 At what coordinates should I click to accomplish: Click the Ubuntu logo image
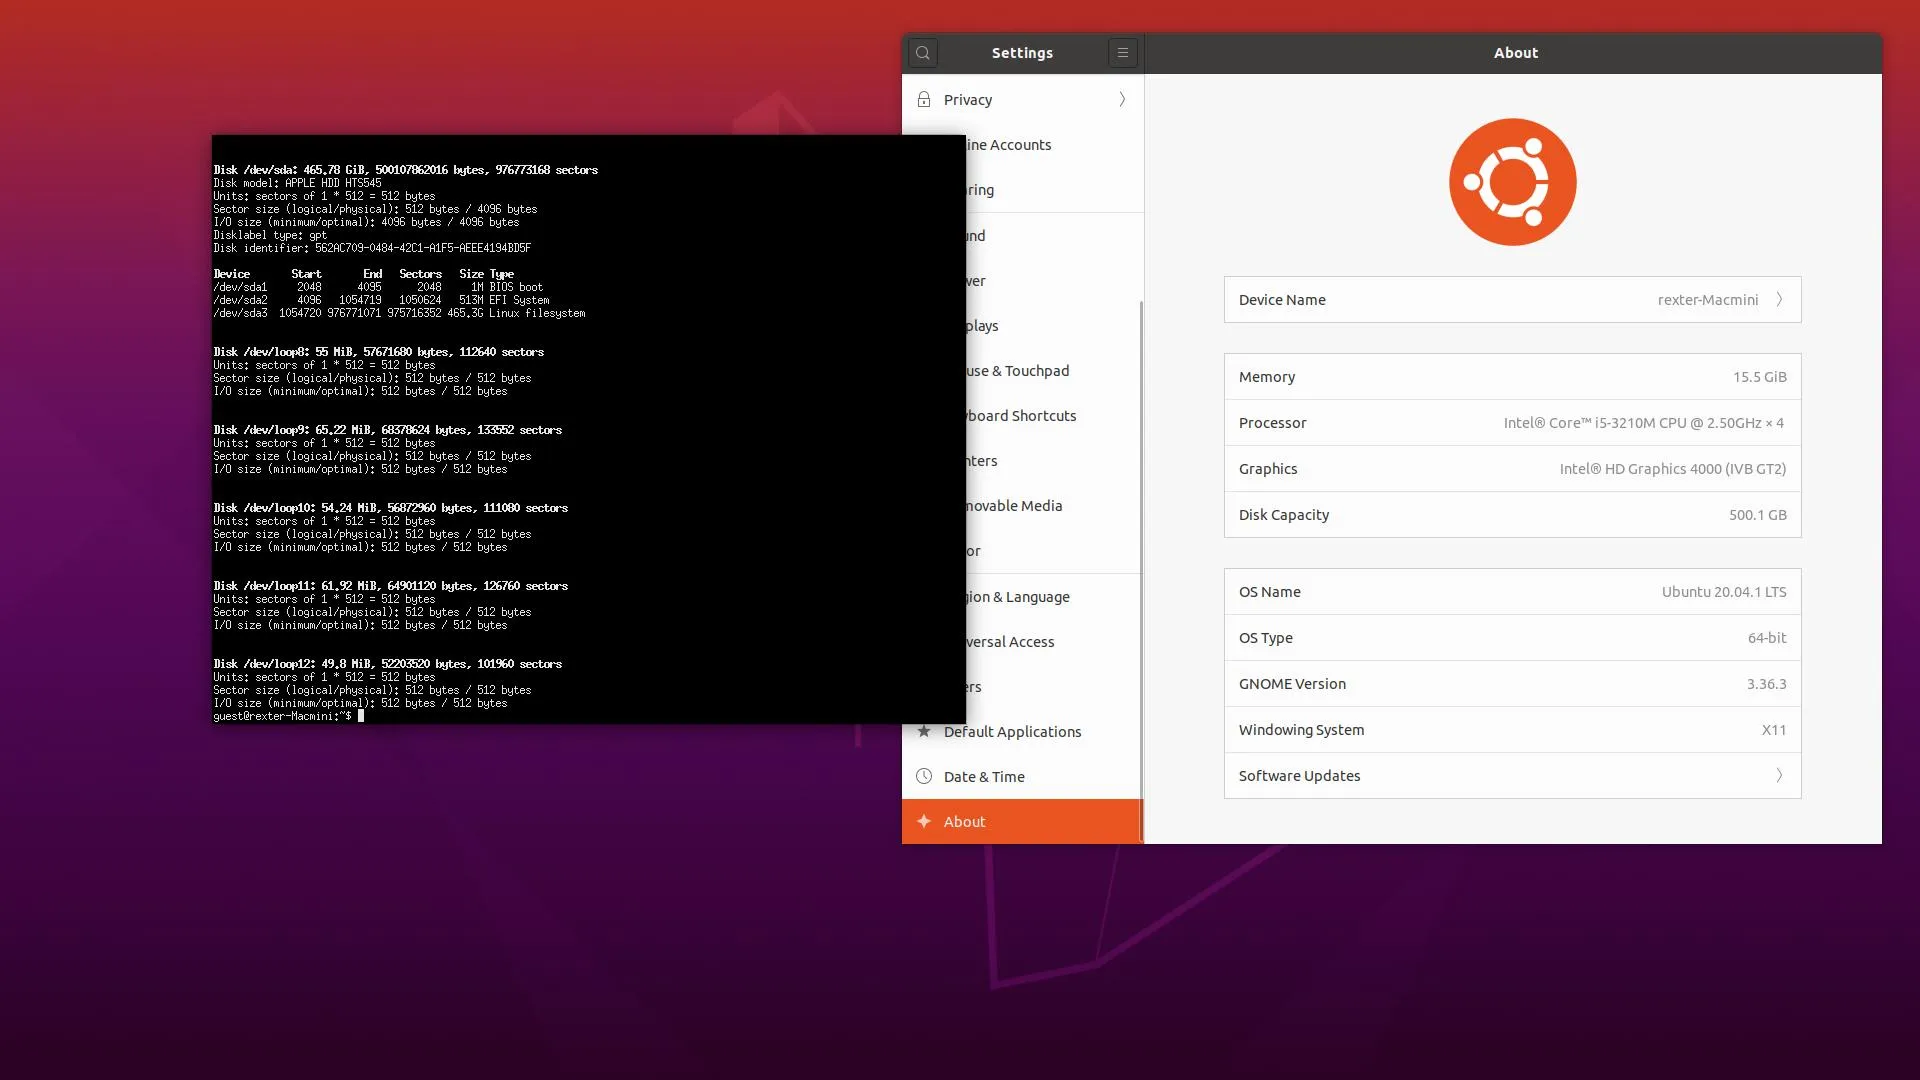click(x=1512, y=182)
